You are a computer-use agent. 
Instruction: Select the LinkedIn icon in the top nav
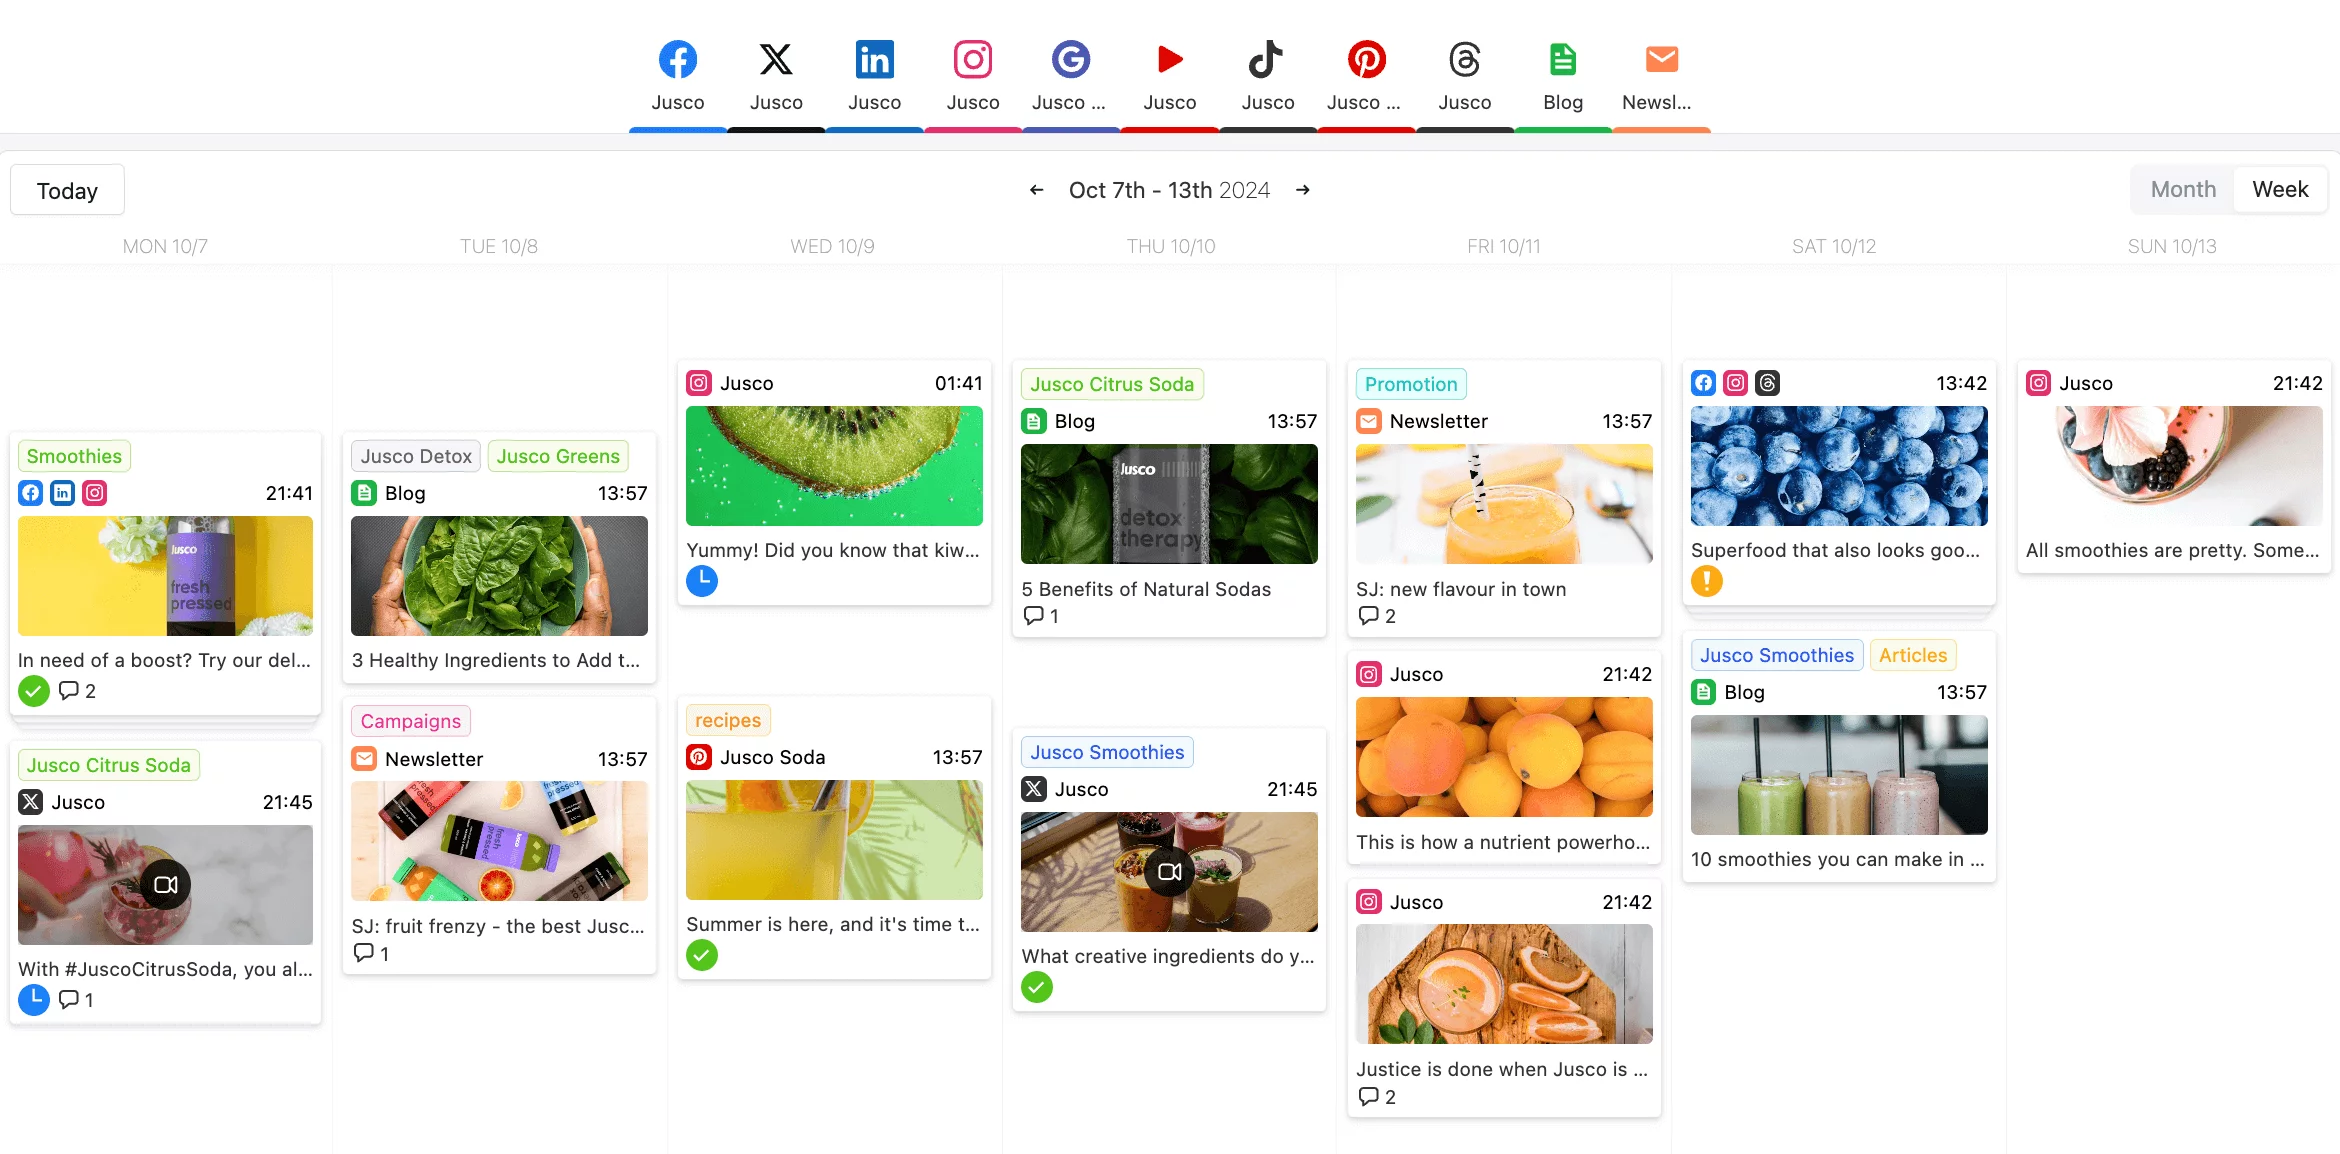click(x=875, y=60)
